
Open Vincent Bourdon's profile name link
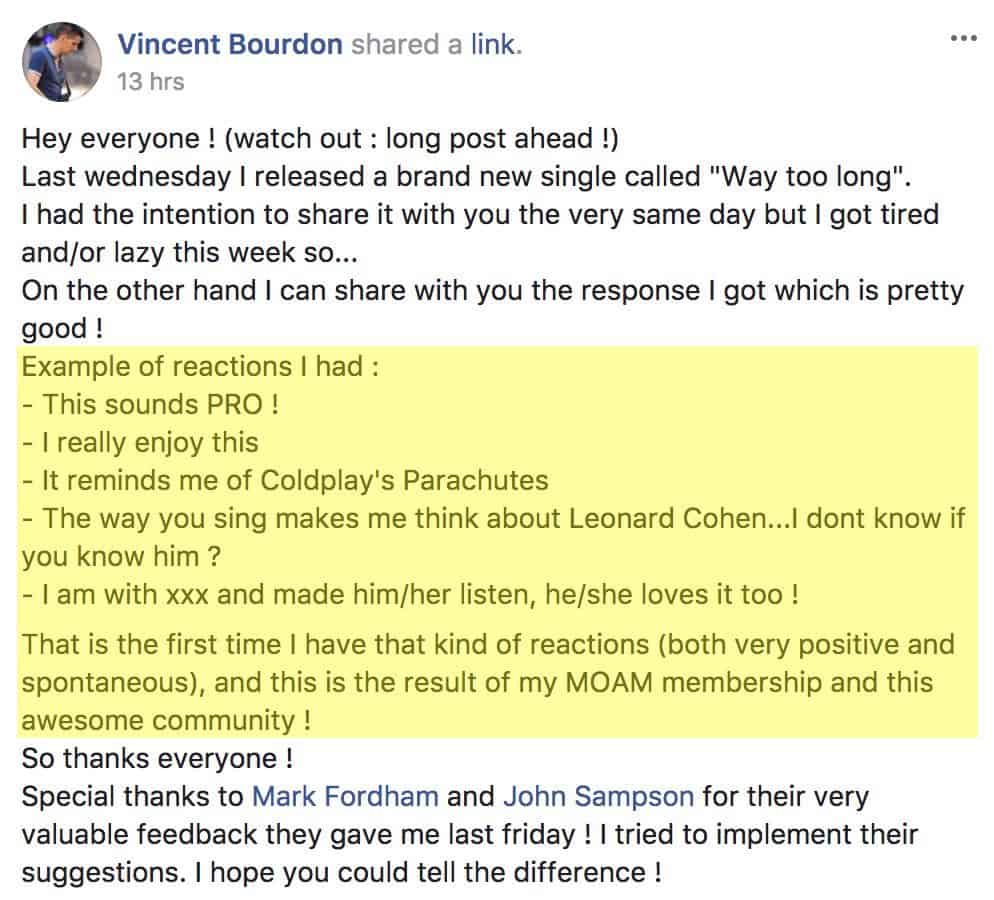[230, 44]
